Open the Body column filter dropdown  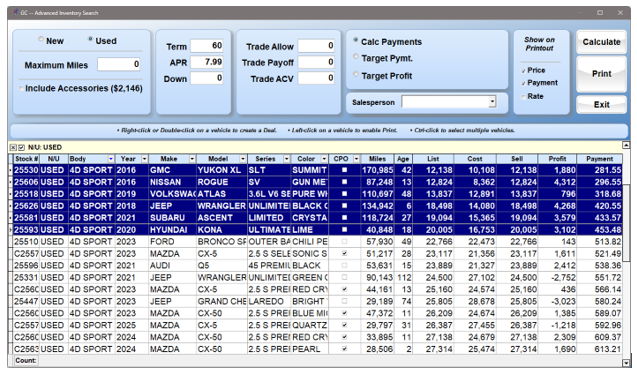click(110, 159)
